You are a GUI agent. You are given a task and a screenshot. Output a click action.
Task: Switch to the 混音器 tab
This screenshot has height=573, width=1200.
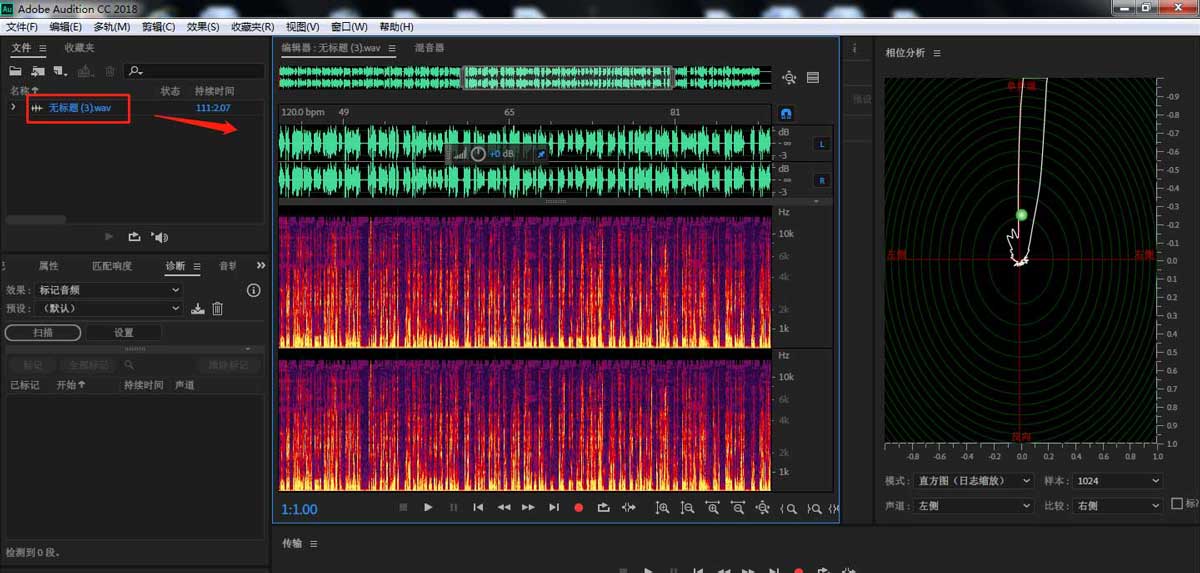[x=429, y=48]
